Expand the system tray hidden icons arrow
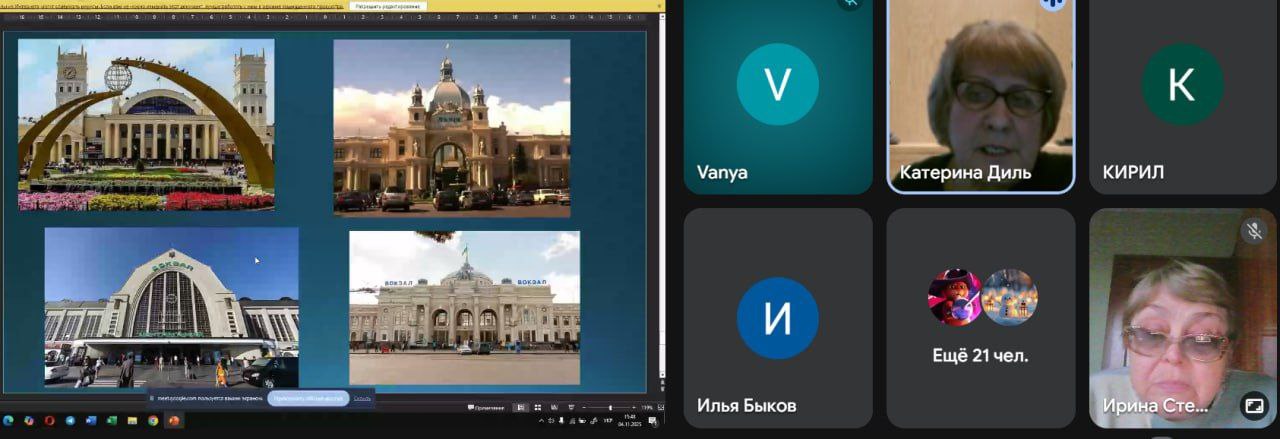Viewport: 1280px width, 439px height. pos(541,420)
